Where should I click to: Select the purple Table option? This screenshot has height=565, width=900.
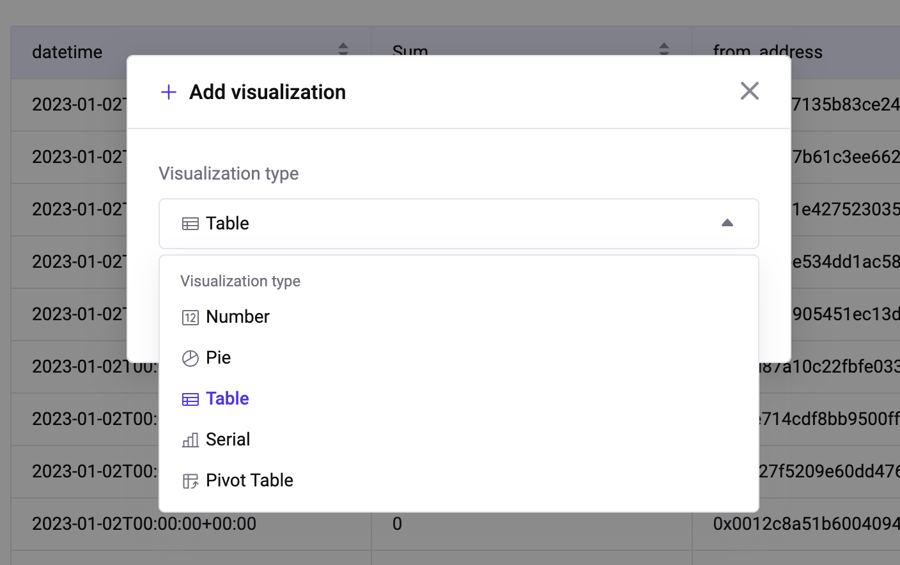click(227, 399)
